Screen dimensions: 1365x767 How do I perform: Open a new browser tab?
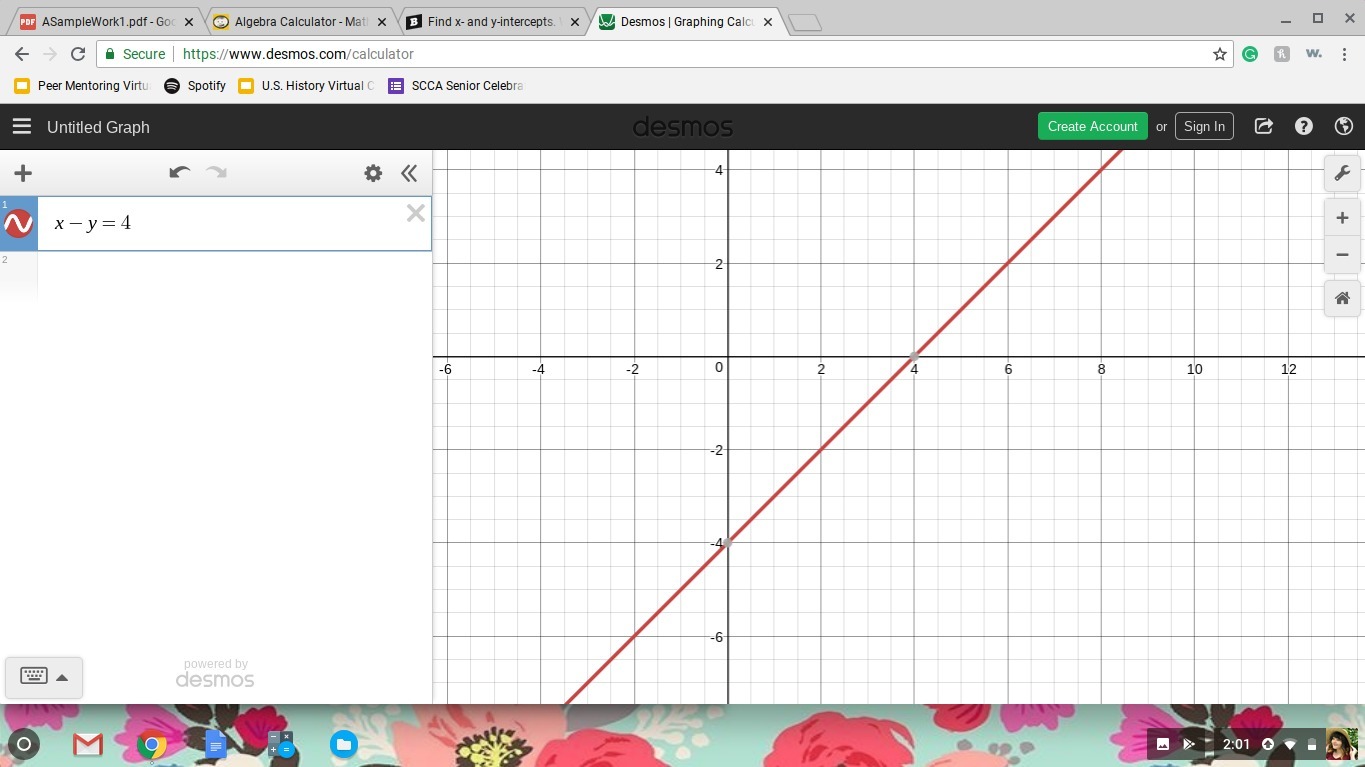coord(804,23)
